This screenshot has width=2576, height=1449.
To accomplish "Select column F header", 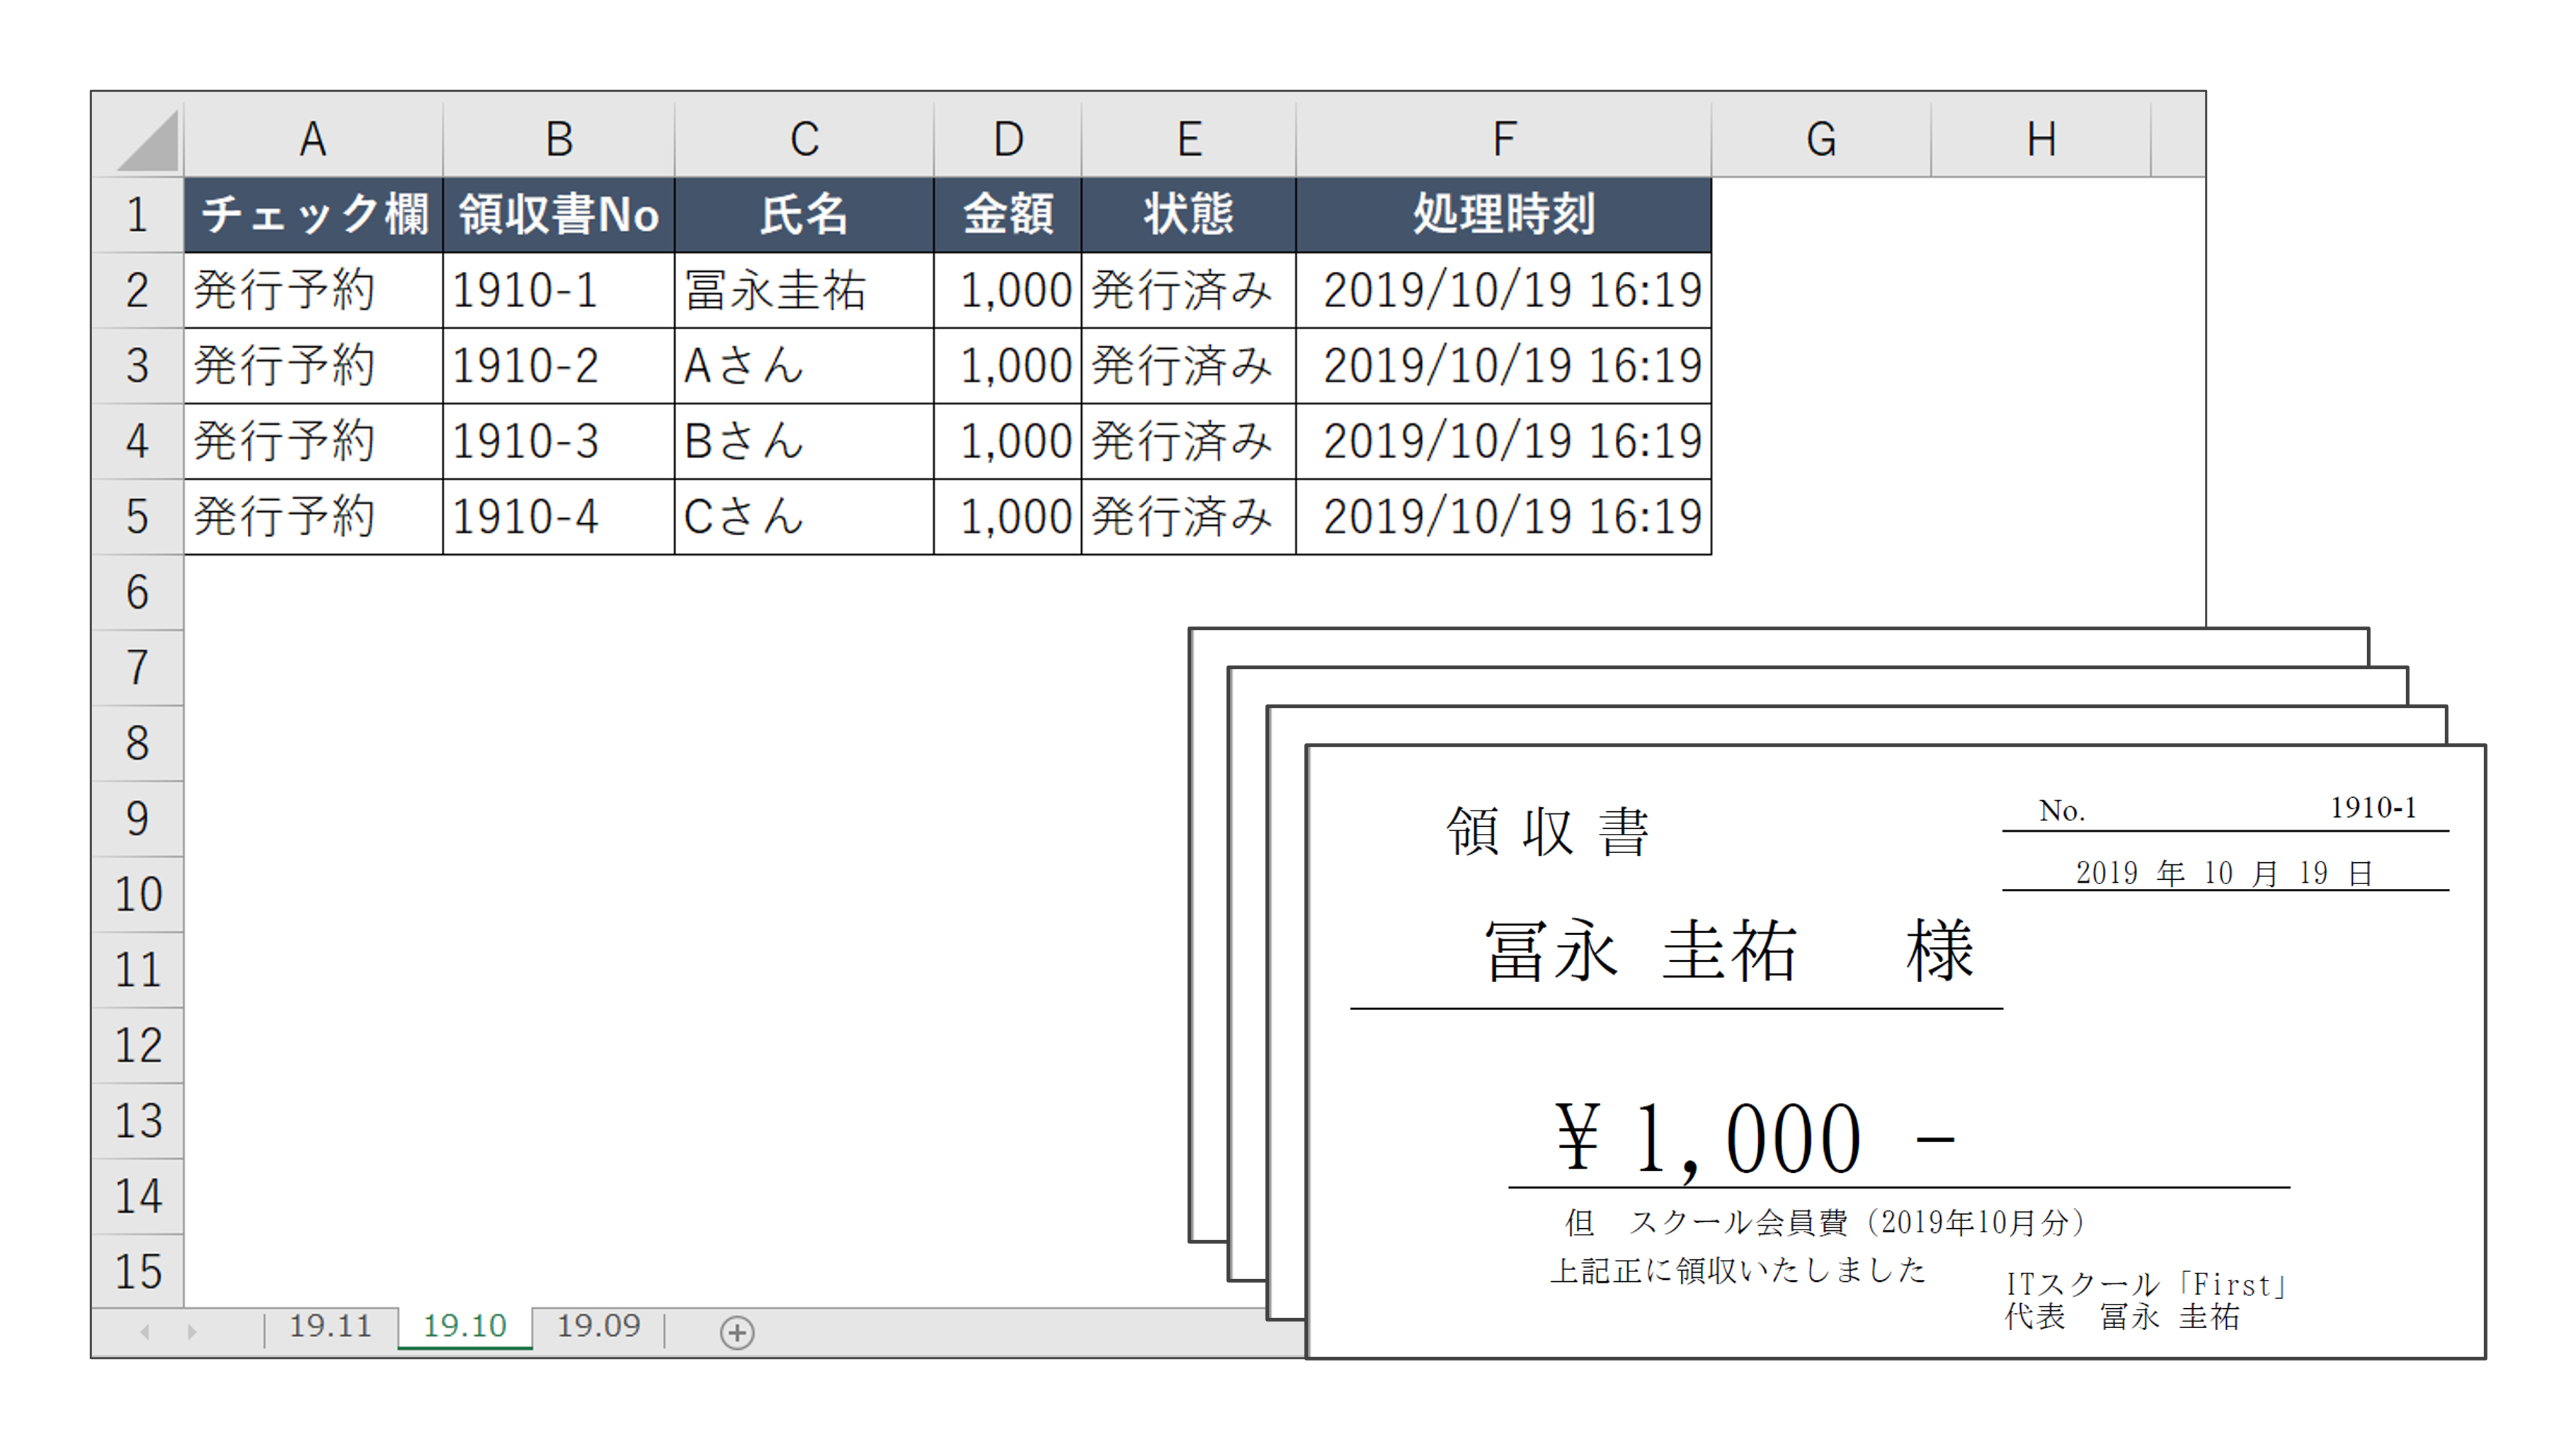I will tap(1504, 138).
